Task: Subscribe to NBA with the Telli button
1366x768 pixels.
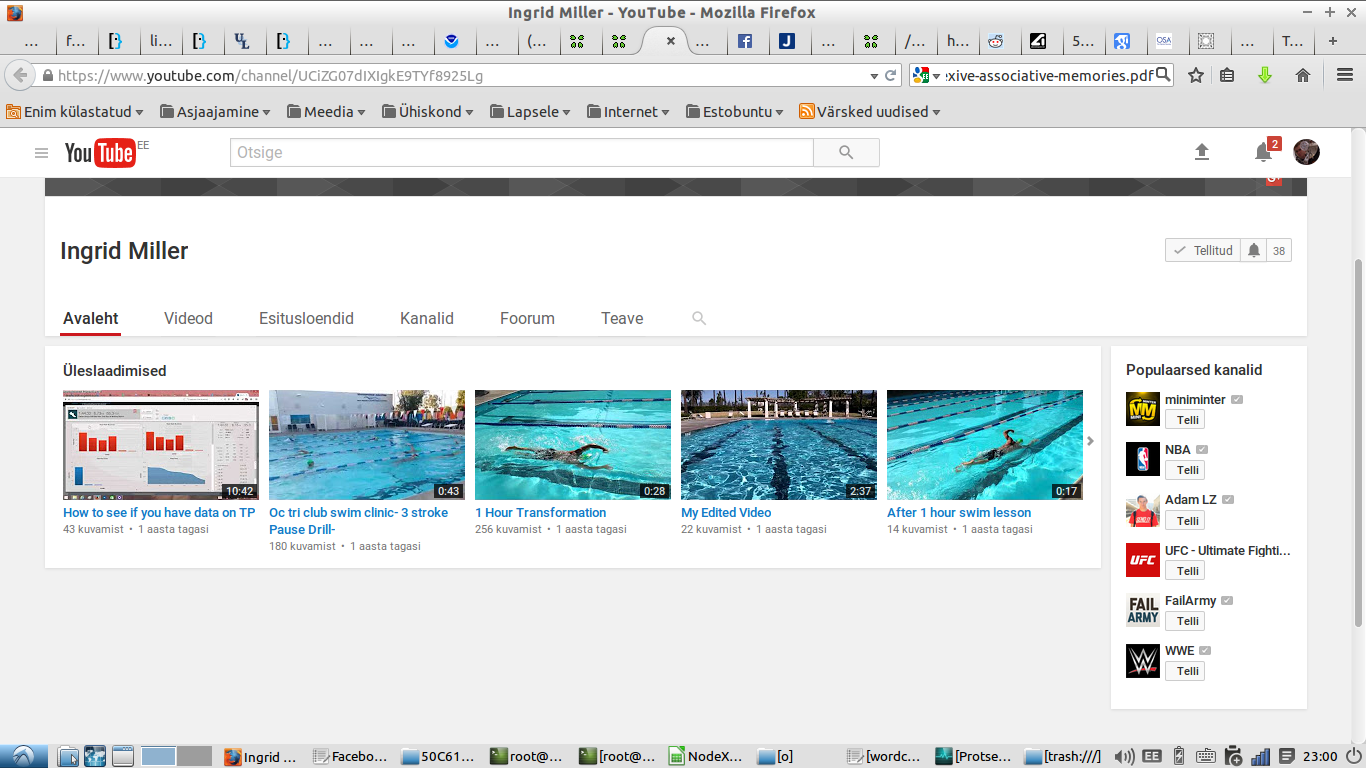Action: pos(1187,470)
